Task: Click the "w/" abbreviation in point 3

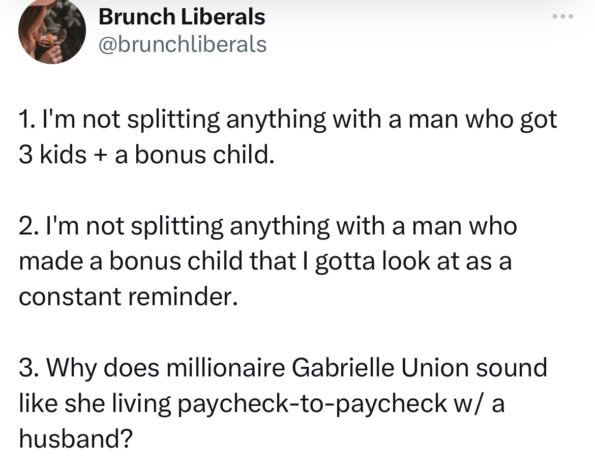Action: point(469,404)
